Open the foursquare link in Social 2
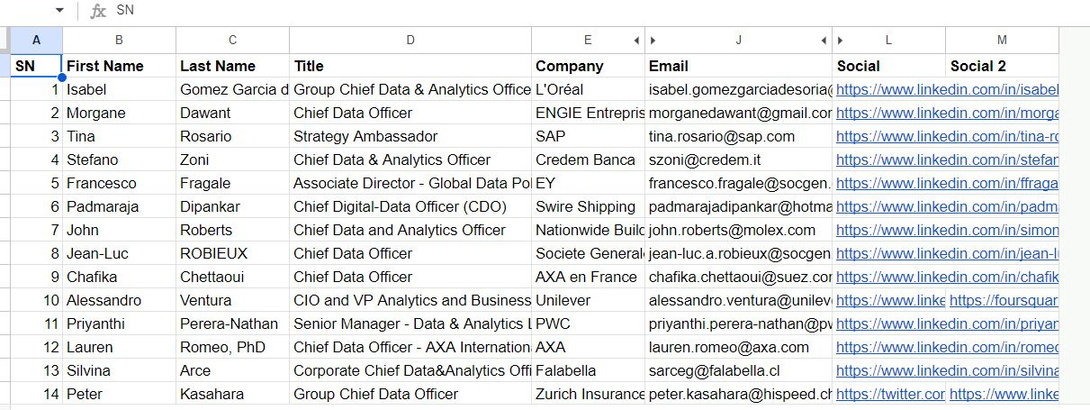This screenshot has height=410, width=1090. tap(1004, 300)
